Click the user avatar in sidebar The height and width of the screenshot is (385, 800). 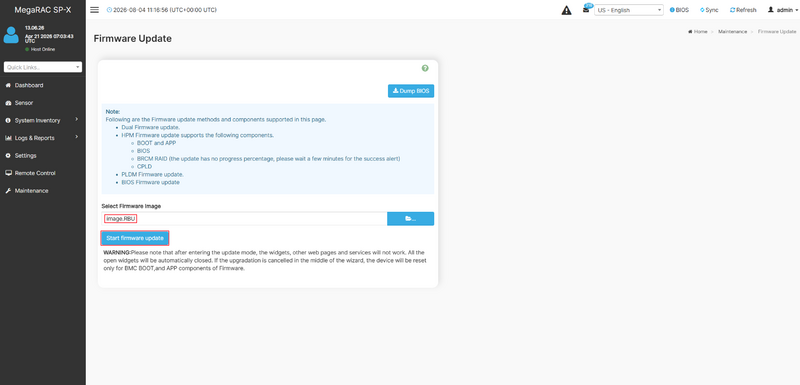[11, 35]
